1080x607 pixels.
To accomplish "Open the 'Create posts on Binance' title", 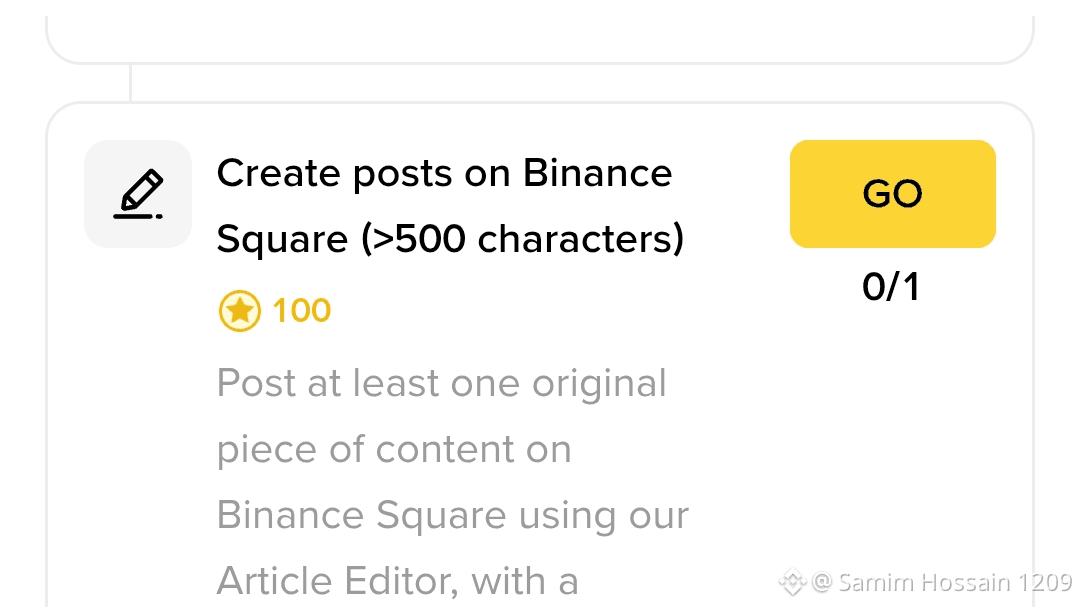I will tap(444, 174).
